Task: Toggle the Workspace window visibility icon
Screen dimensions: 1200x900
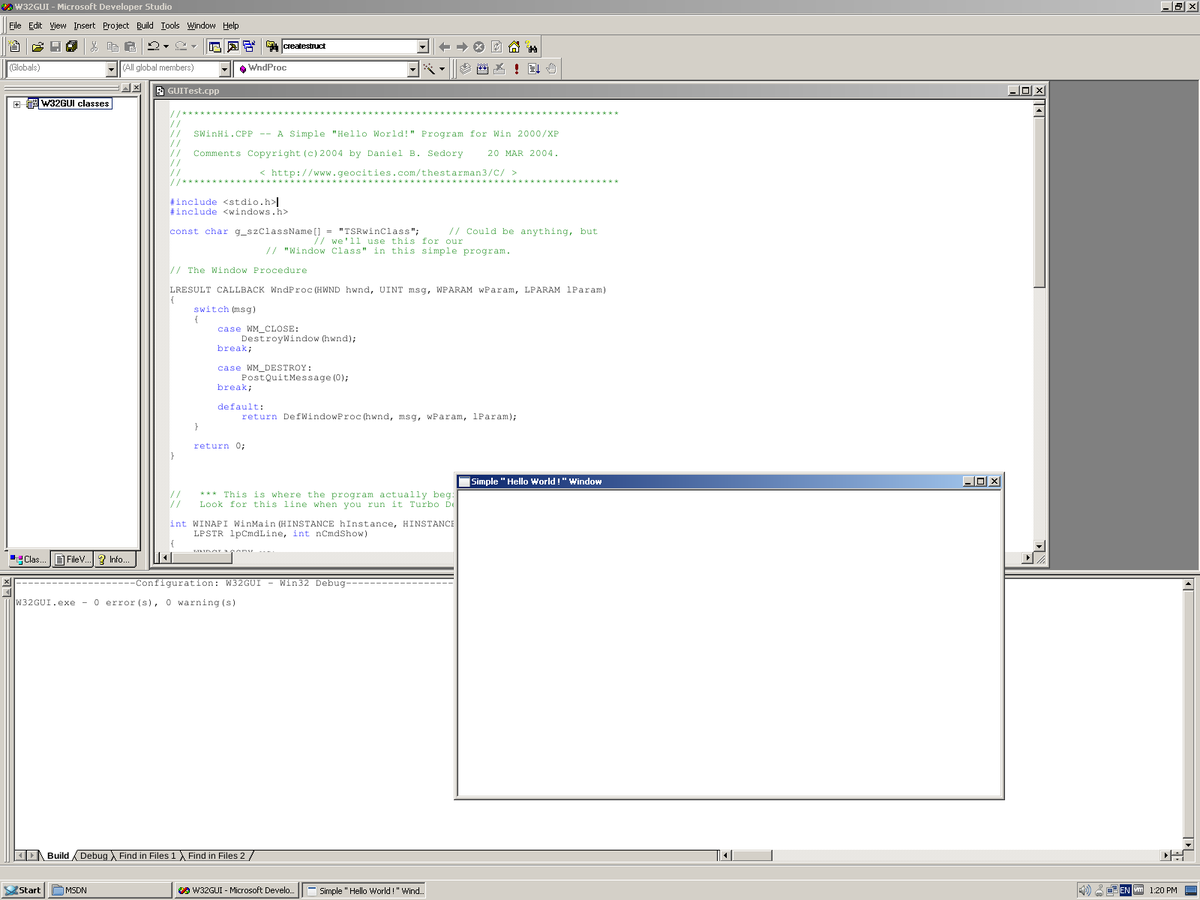Action: pos(213,46)
